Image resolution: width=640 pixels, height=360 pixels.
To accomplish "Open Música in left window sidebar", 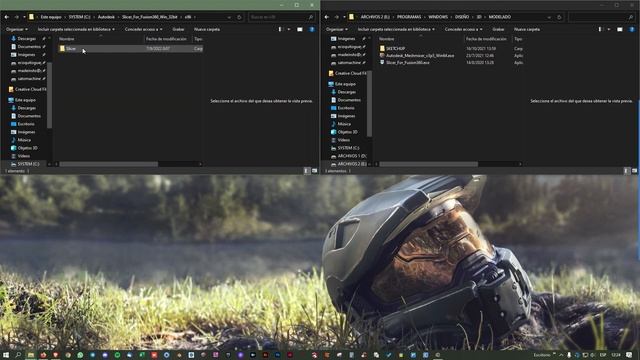I will 21,140.
